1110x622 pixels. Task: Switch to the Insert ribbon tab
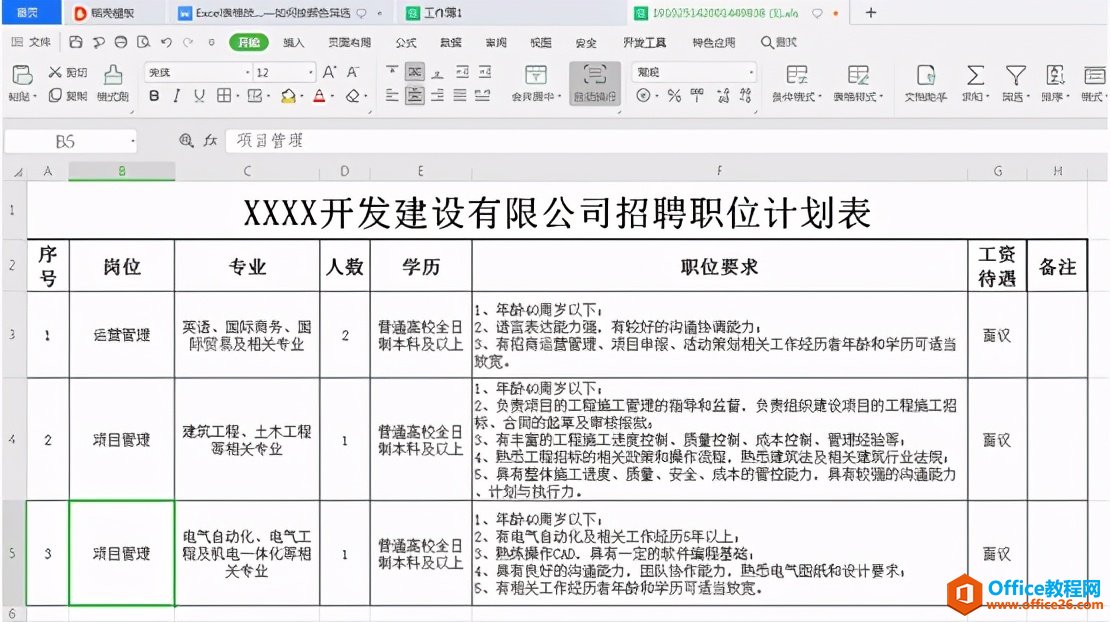pos(293,43)
